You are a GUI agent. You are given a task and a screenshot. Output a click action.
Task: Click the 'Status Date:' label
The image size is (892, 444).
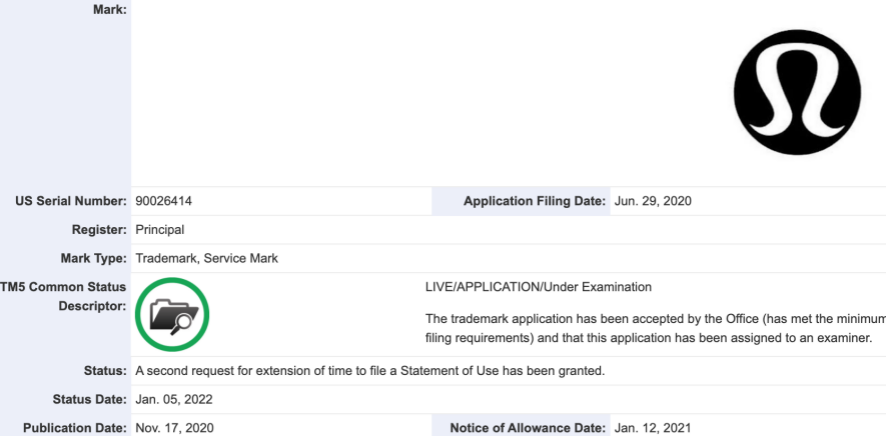(x=90, y=400)
